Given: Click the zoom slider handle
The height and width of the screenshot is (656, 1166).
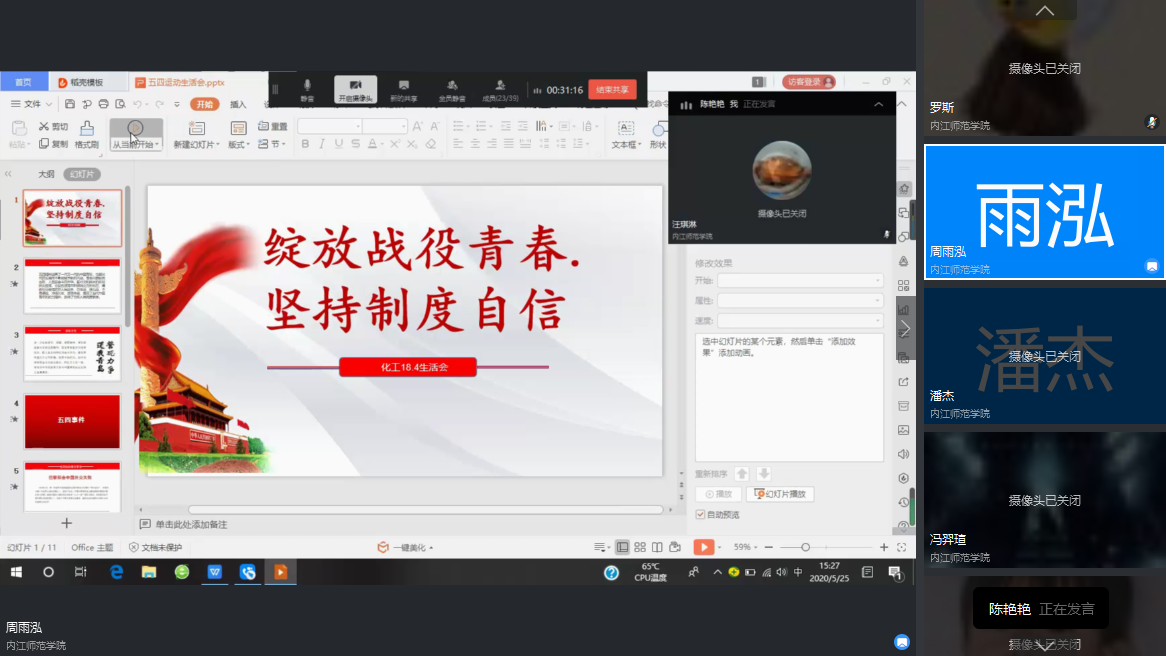Looking at the screenshot, I should pos(805,547).
